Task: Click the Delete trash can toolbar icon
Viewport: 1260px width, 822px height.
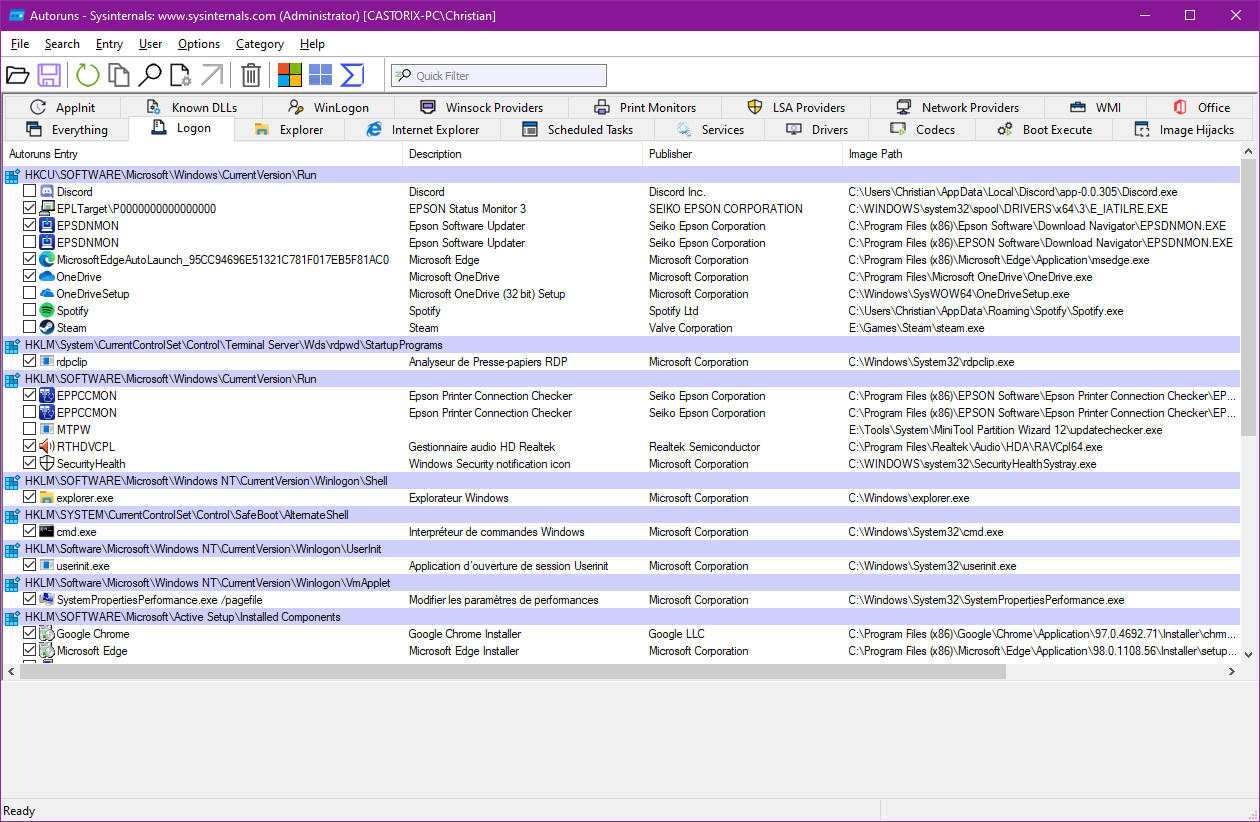Action: (251, 75)
